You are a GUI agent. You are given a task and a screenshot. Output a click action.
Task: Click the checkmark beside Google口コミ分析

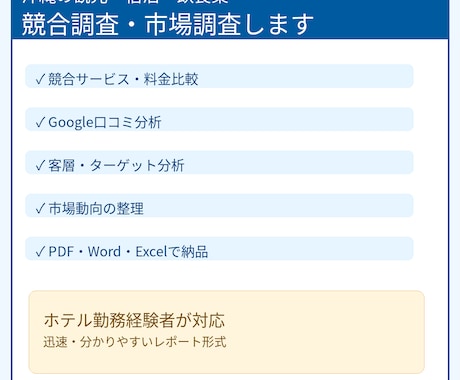coord(40,122)
